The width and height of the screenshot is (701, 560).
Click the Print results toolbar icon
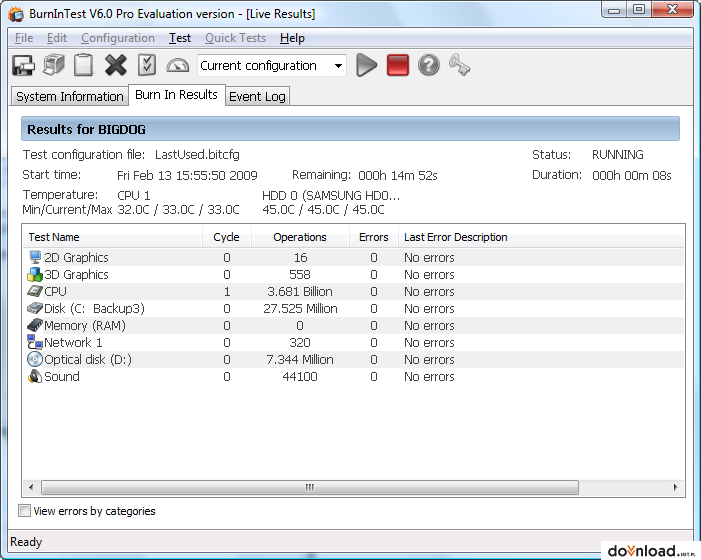(54, 65)
